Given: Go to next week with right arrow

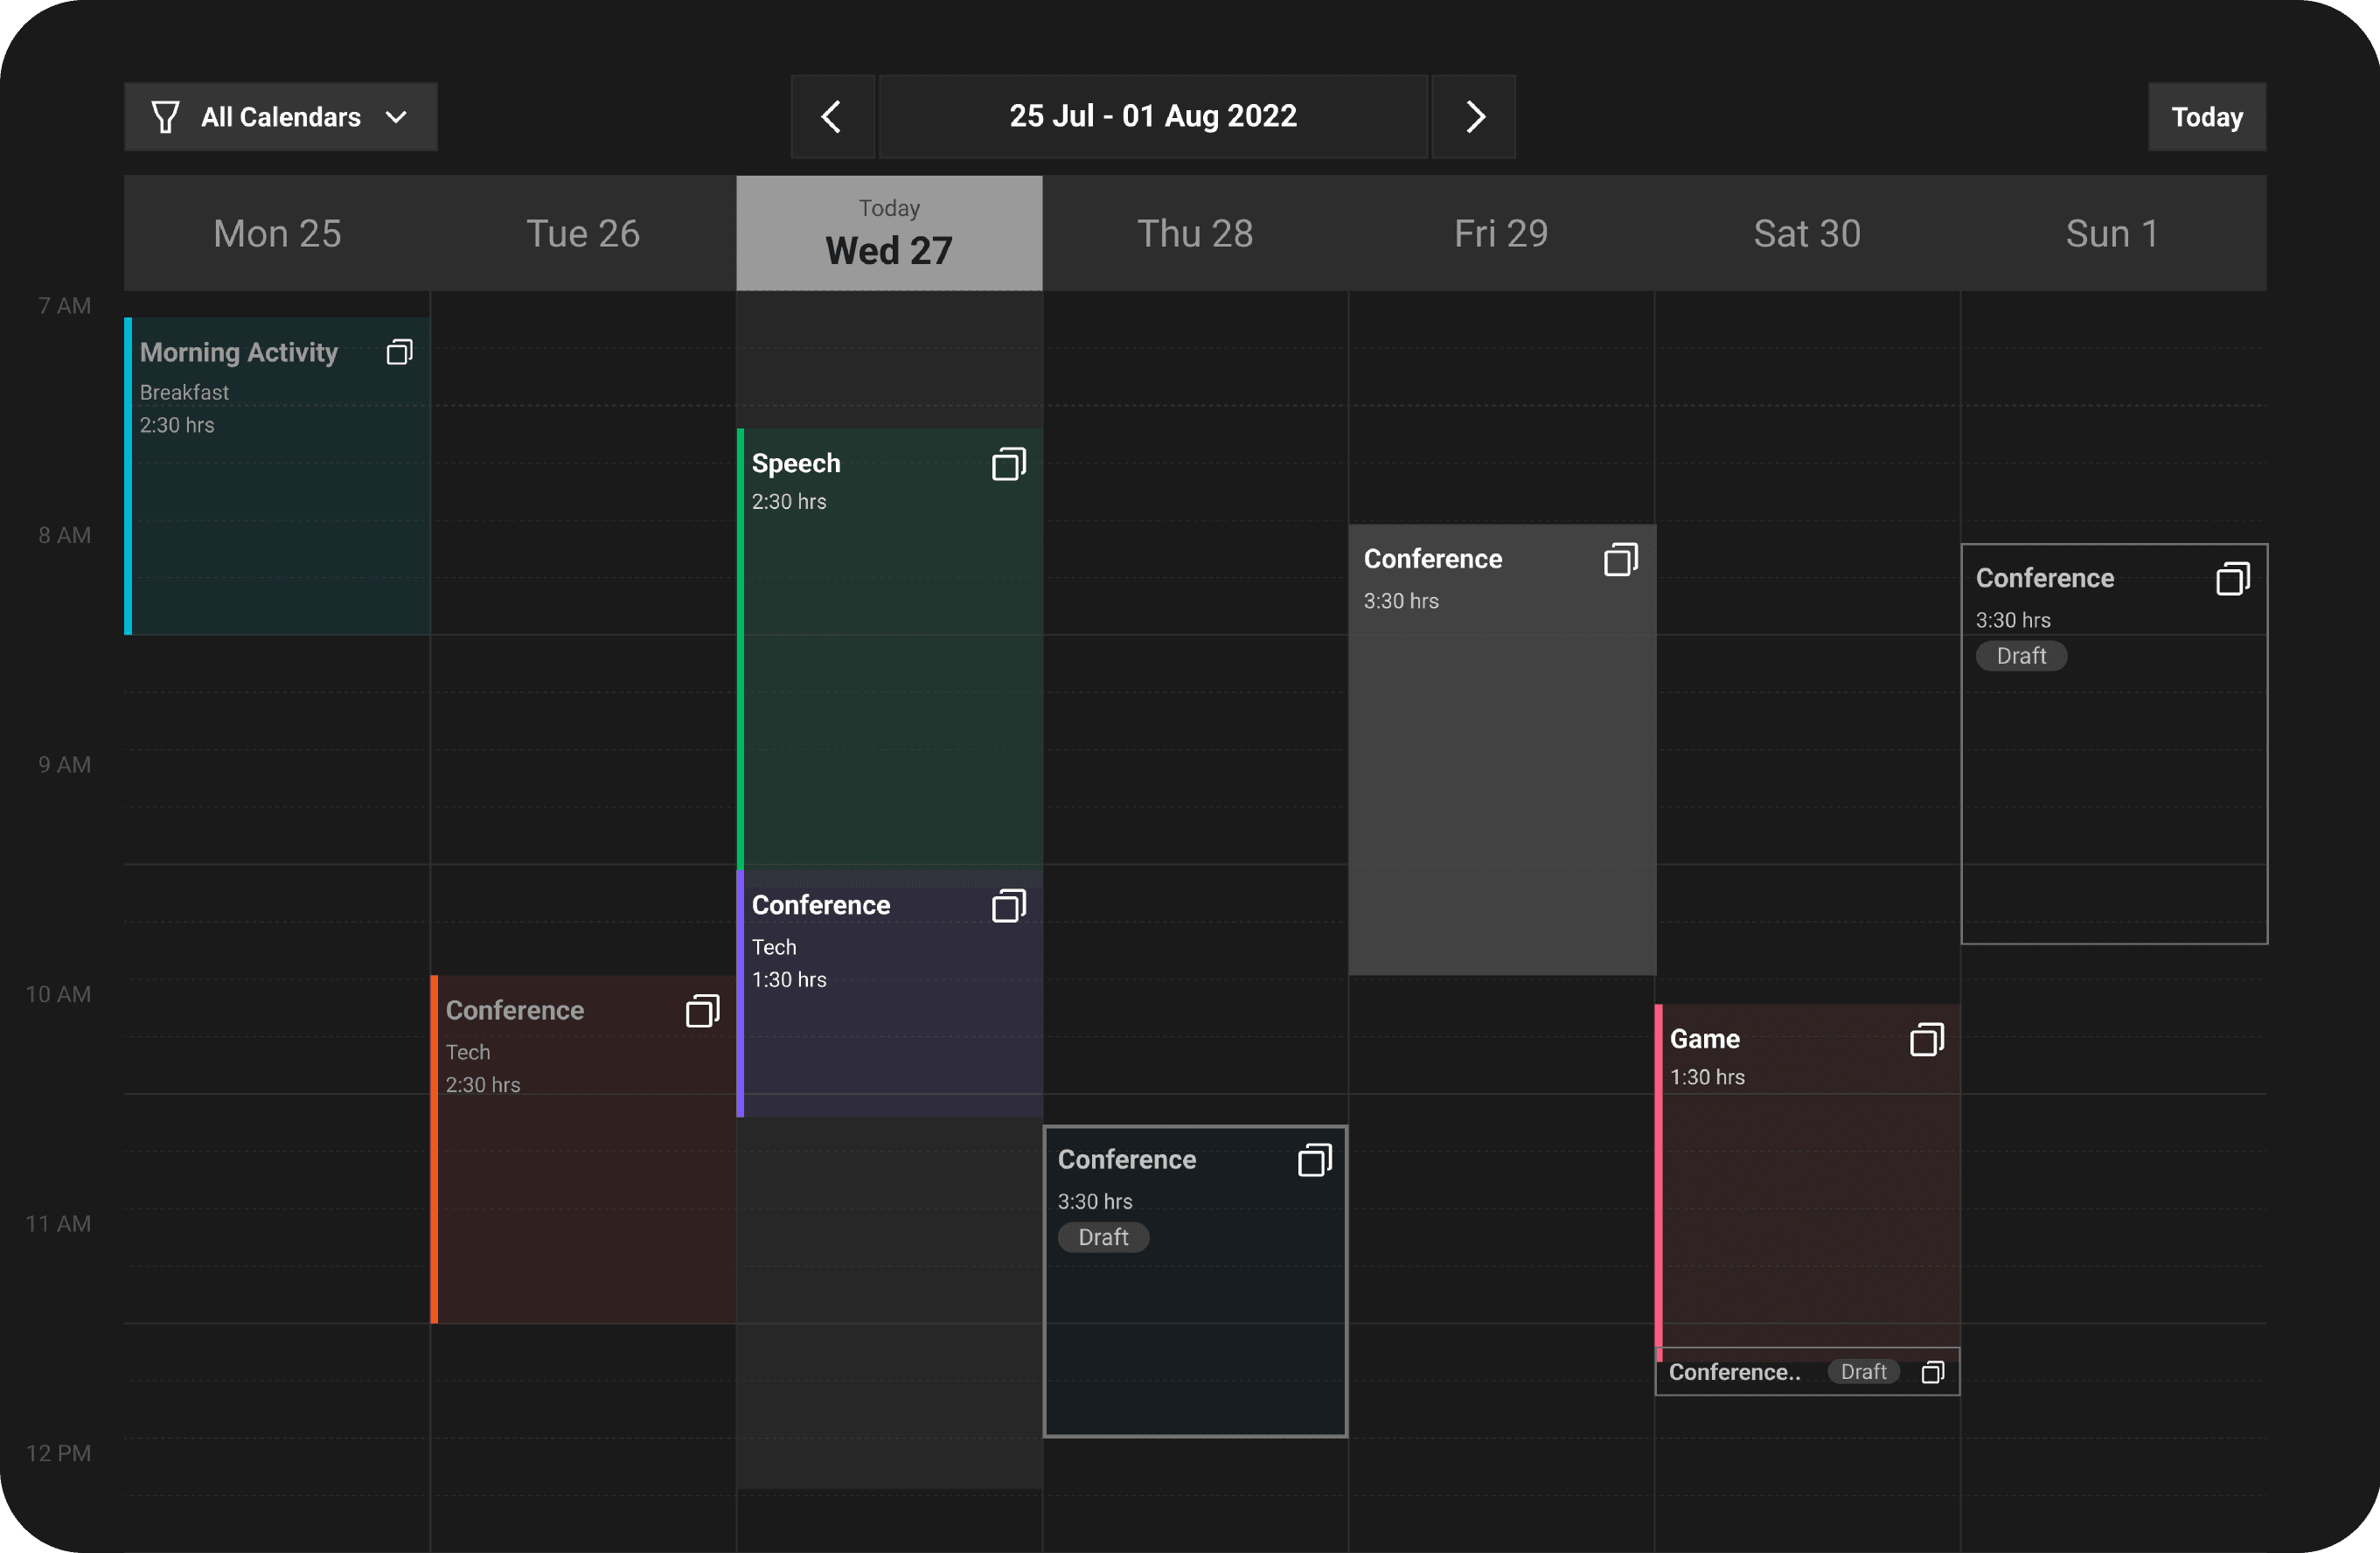Looking at the screenshot, I should pos(1474,117).
